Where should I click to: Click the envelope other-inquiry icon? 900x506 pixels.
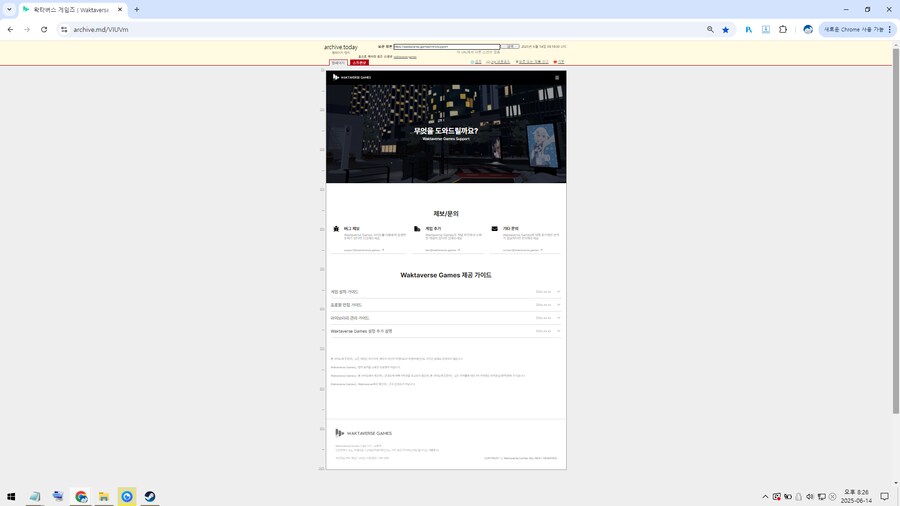coord(494,228)
